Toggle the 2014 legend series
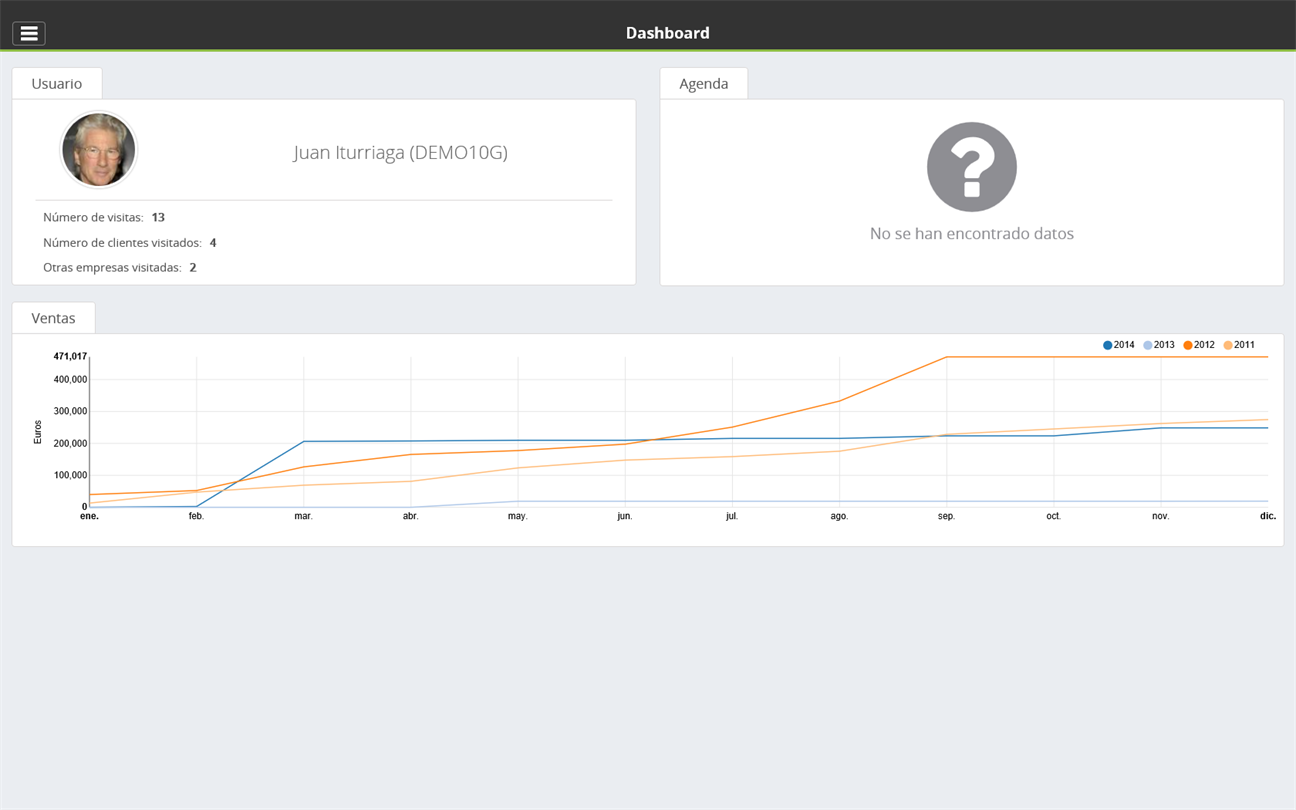 pos(1119,345)
